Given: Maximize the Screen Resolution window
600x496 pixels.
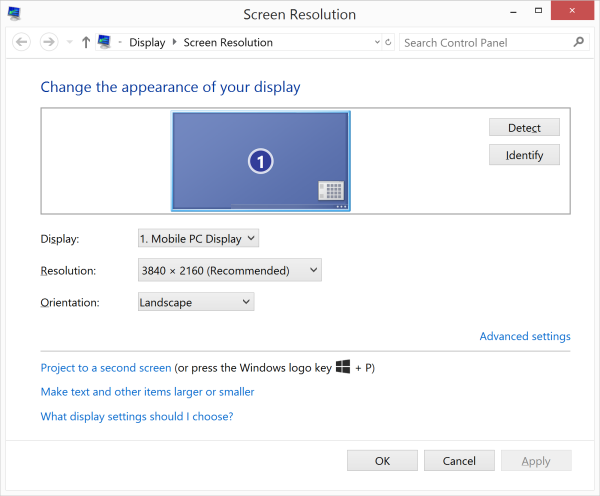Looking at the screenshot, I should [538, 11].
